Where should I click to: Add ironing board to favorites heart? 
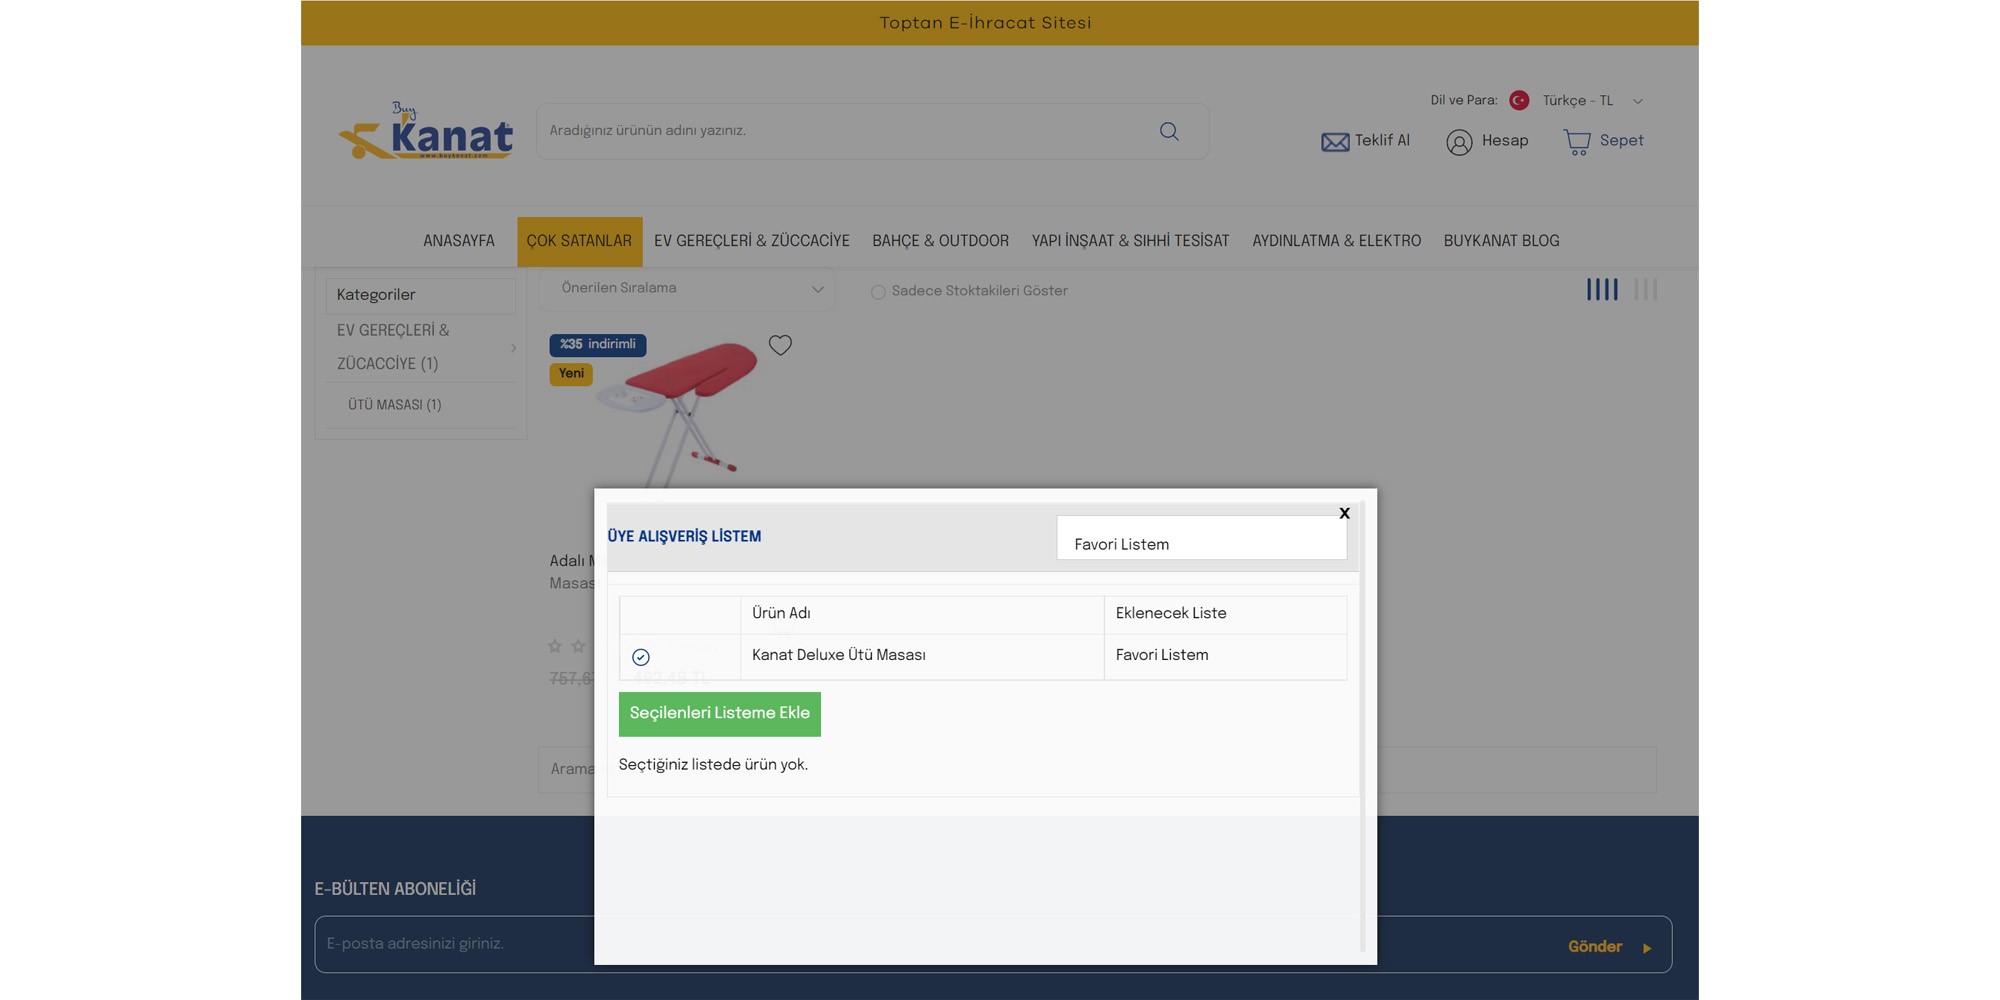pyautogui.click(x=780, y=345)
